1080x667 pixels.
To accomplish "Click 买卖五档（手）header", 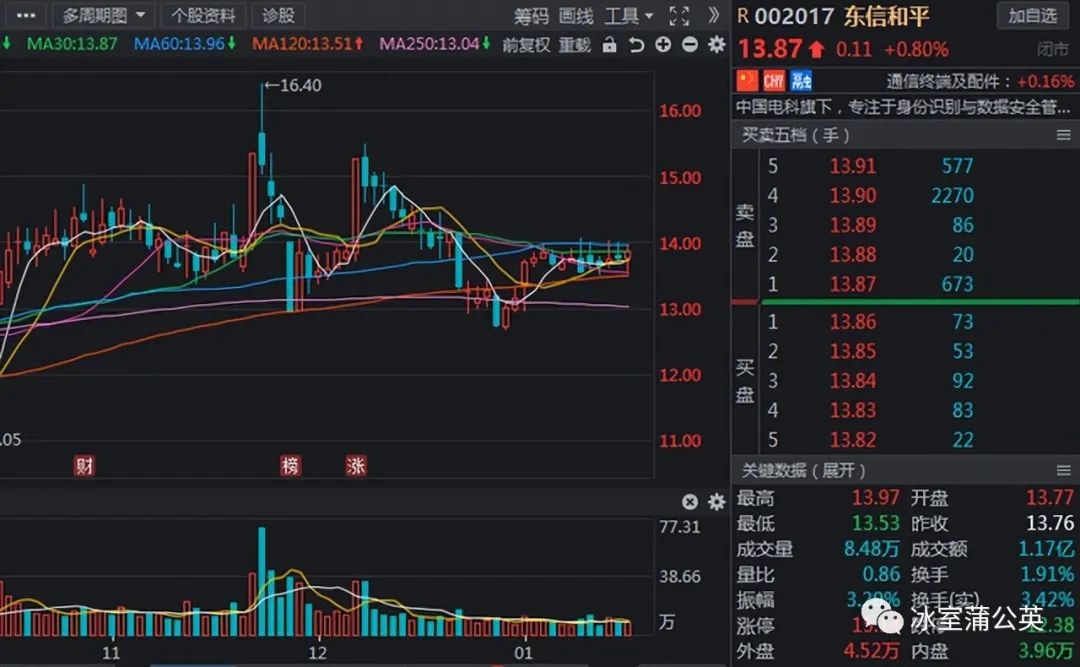I will tap(796, 135).
